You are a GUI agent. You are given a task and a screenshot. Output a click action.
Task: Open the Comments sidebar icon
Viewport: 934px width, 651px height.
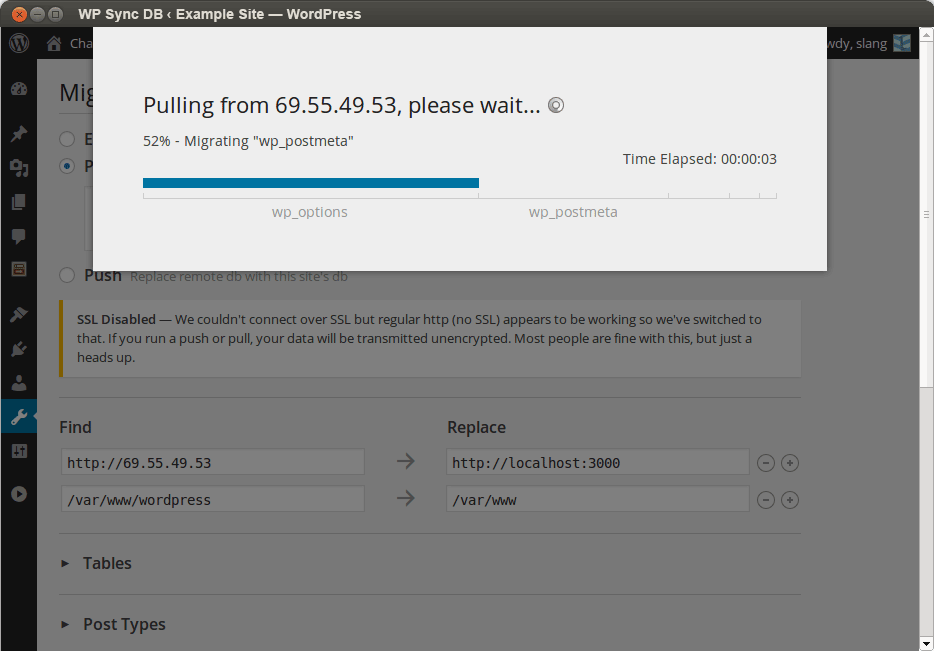[19, 236]
